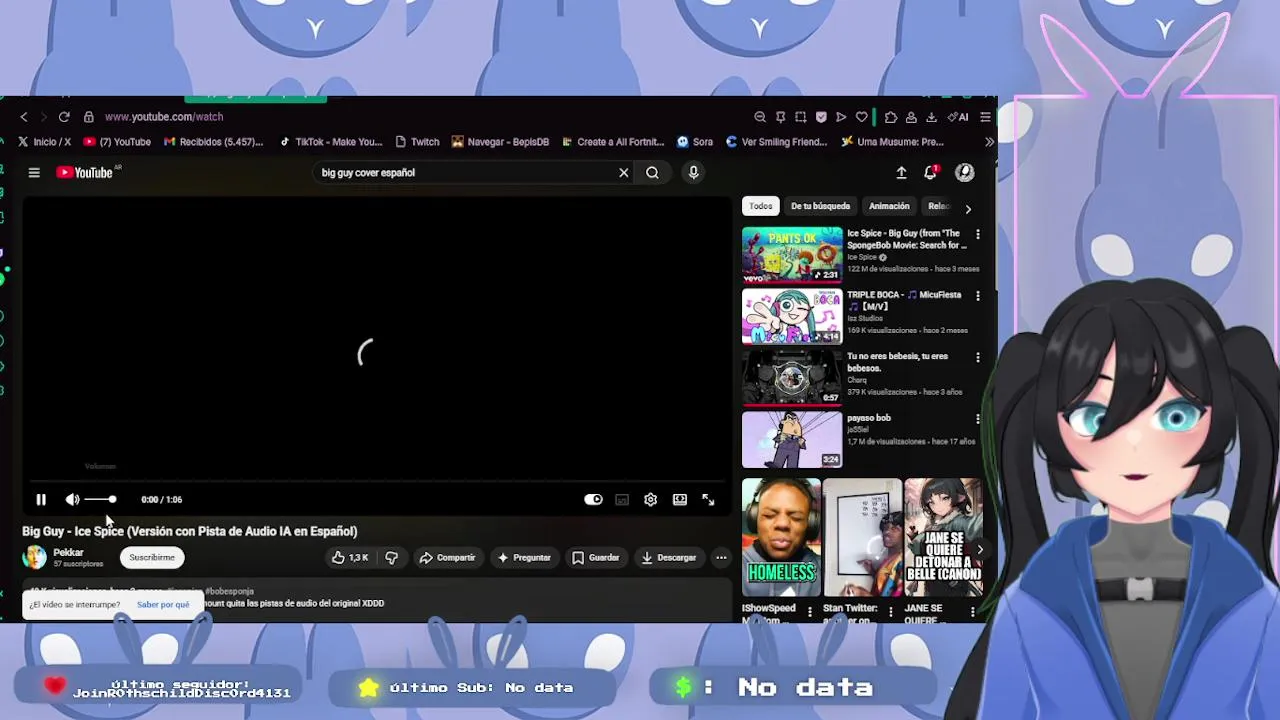
Task: Open Ice Spice Big Guy video thumbnail
Action: (792, 254)
